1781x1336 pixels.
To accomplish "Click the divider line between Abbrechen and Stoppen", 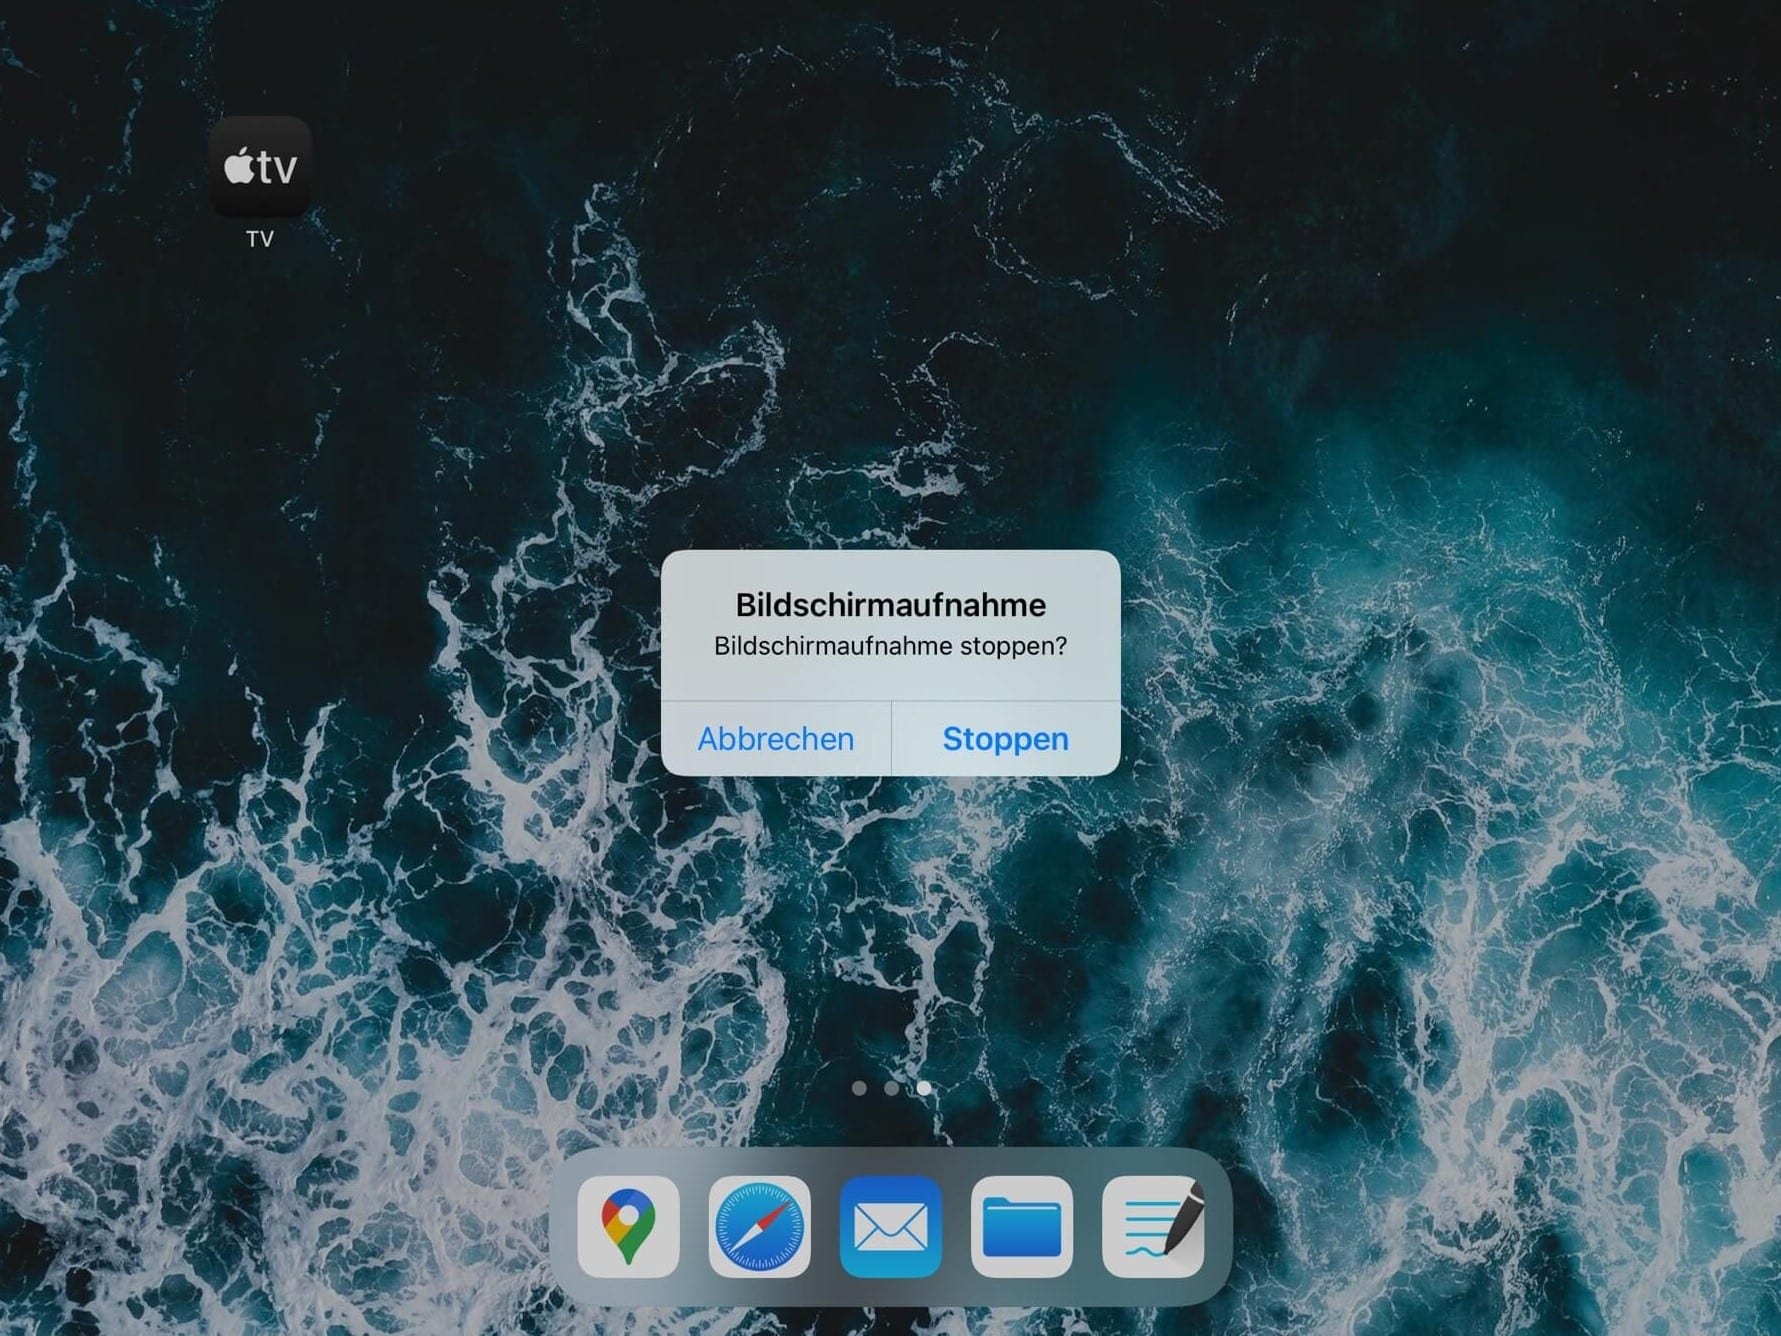I will click(x=891, y=739).
